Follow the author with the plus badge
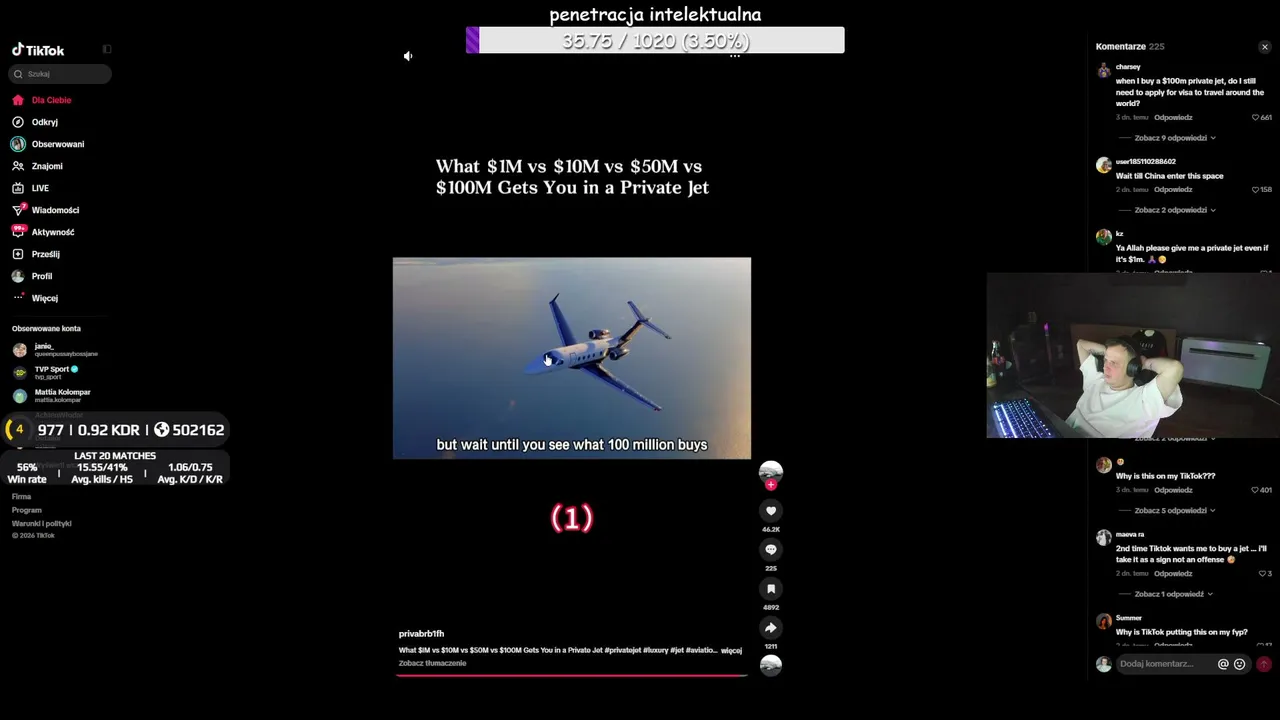The width and height of the screenshot is (1280, 720). point(771,484)
